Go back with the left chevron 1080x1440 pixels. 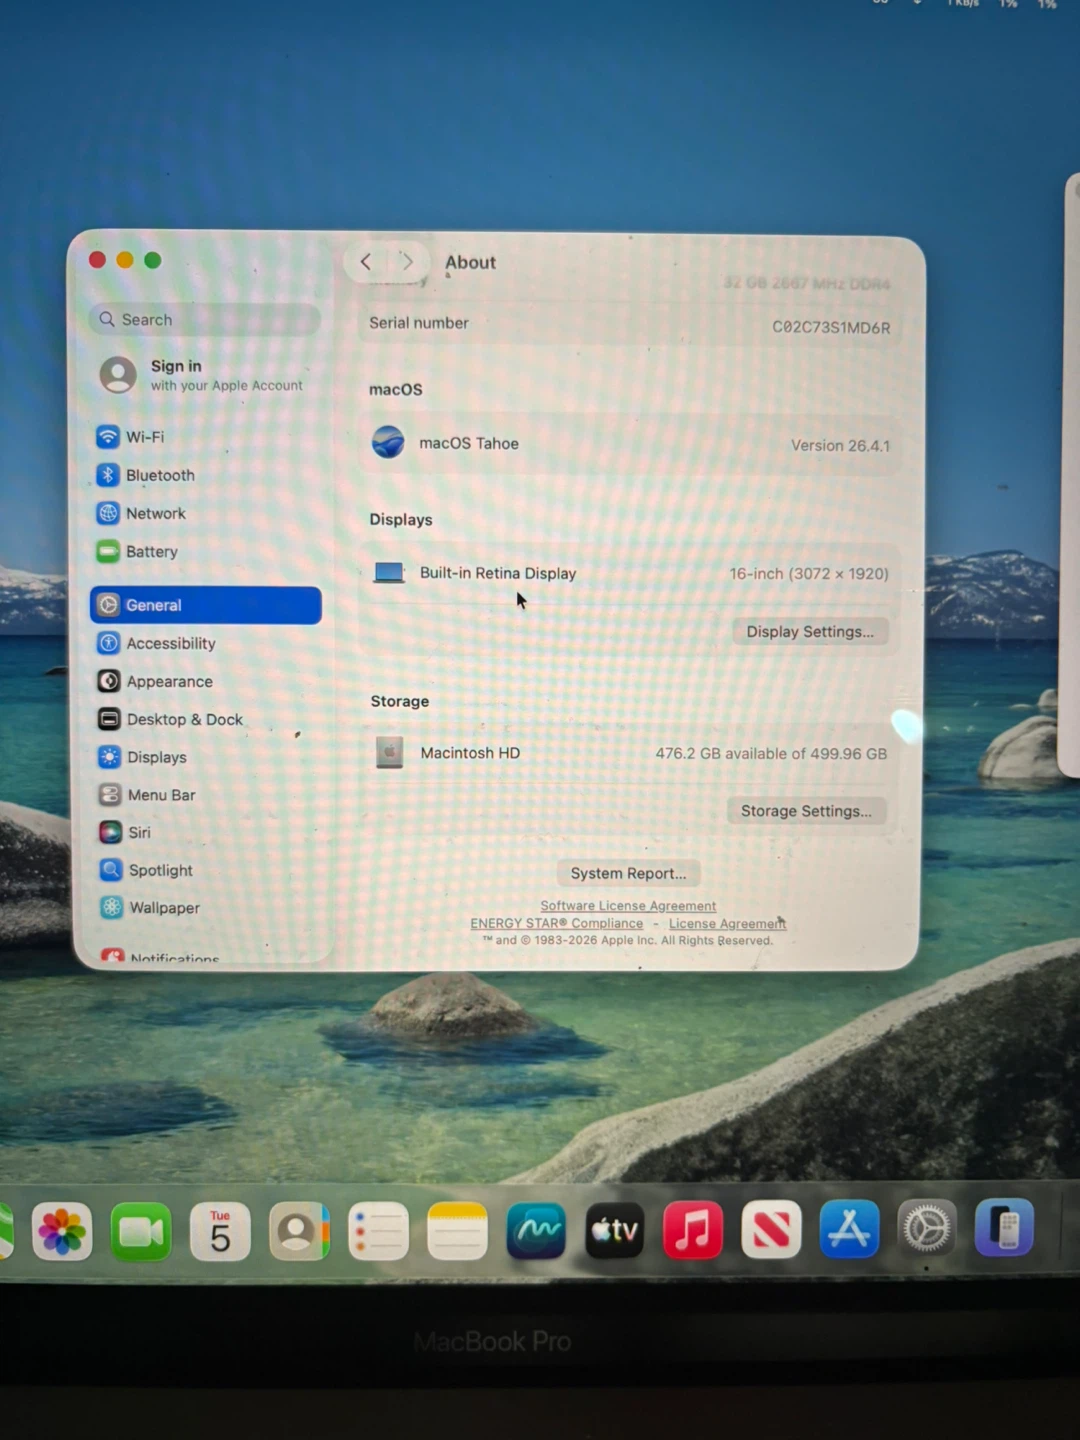[x=366, y=262]
